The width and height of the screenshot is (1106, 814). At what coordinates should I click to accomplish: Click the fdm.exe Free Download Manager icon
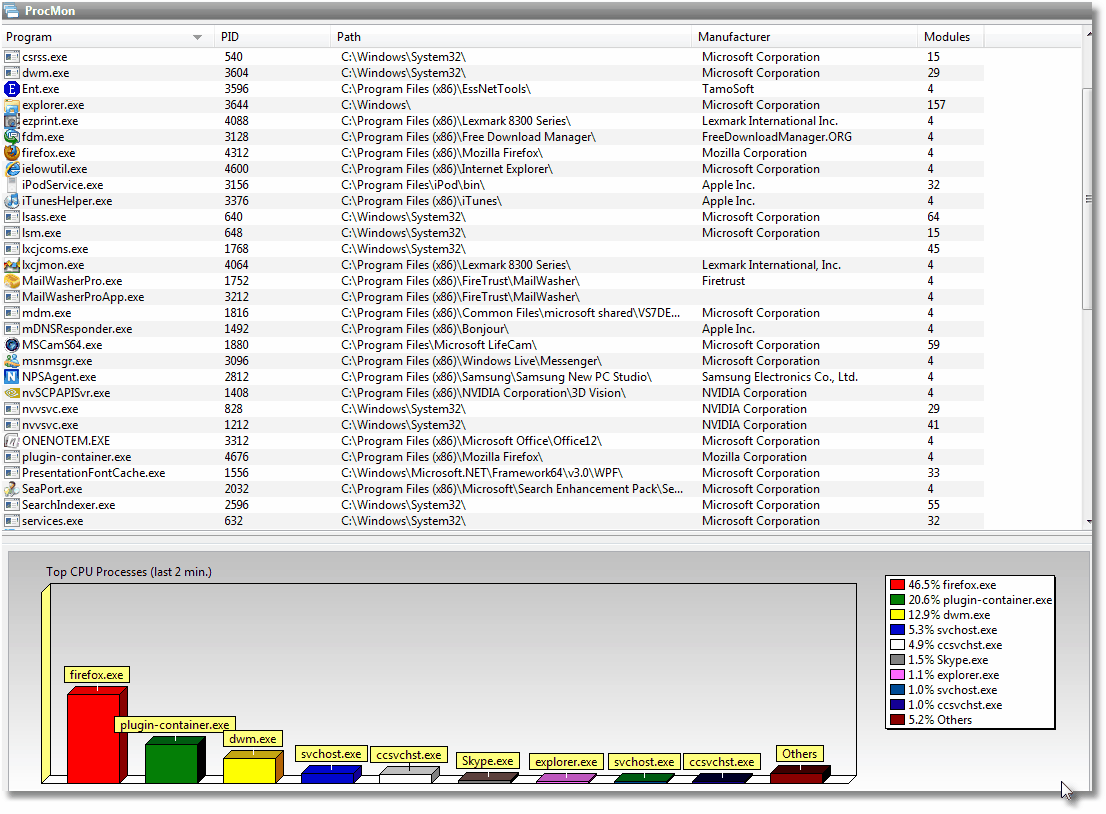coord(11,137)
